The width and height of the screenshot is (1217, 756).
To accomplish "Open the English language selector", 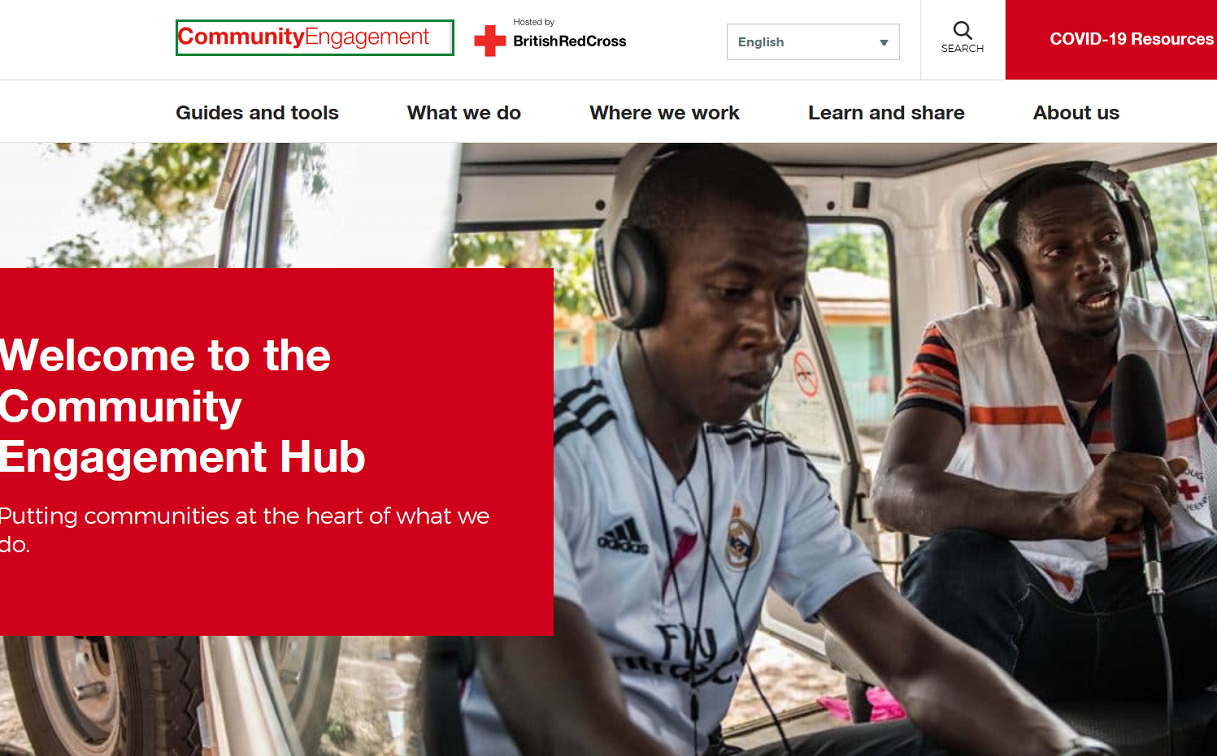I will click(813, 42).
